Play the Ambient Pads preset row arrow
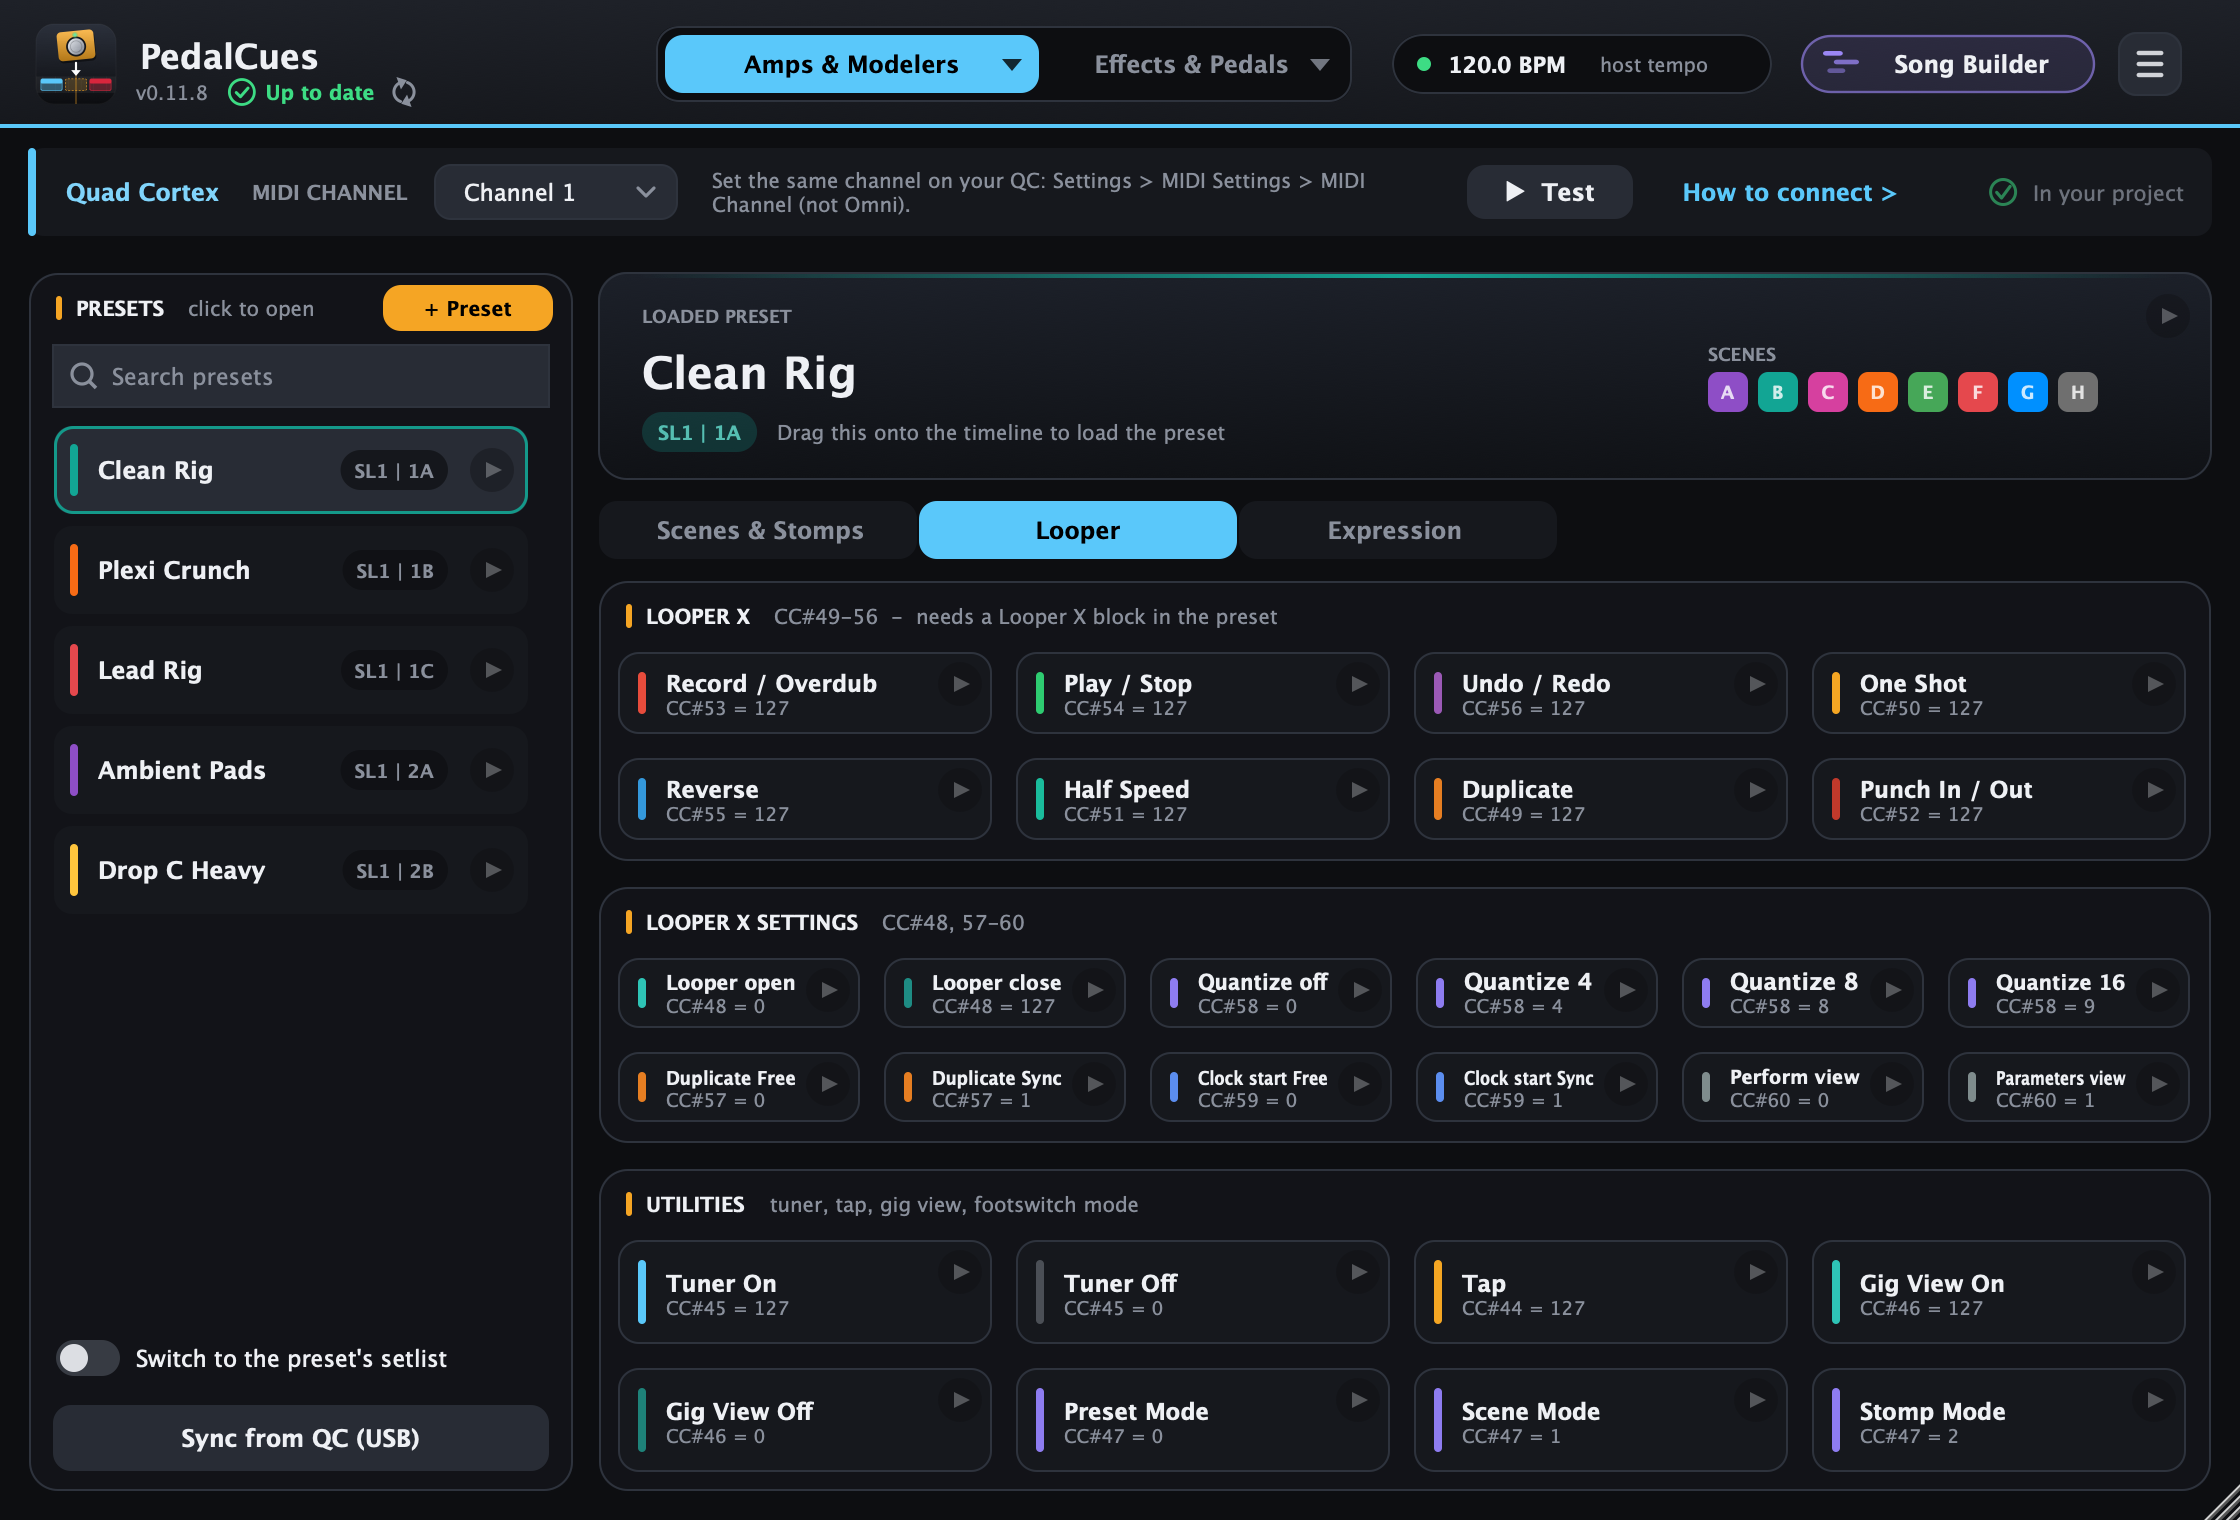This screenshot has height=1520, width=2240. (492, 770)
